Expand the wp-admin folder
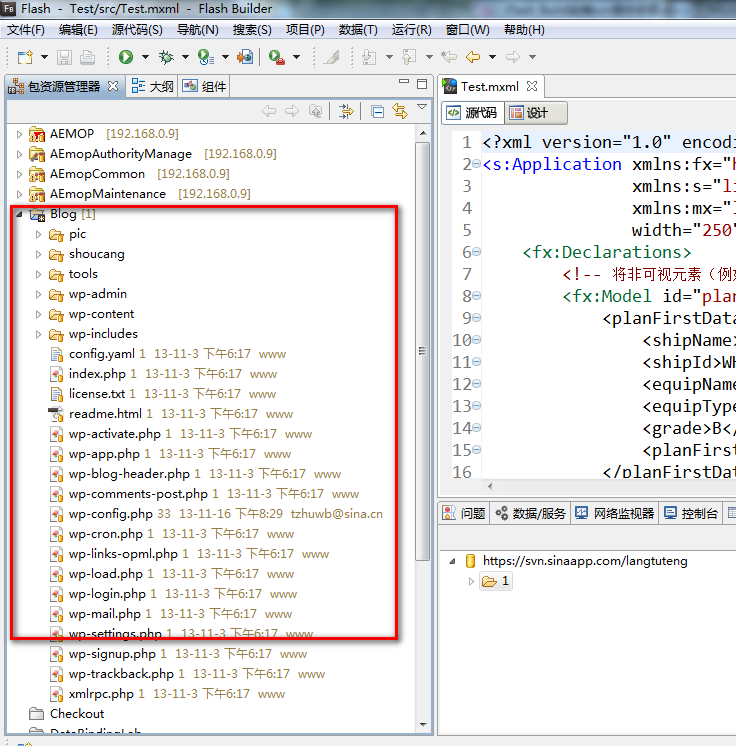The height and width of the screenshot is (746, 736). coord(39,294)
